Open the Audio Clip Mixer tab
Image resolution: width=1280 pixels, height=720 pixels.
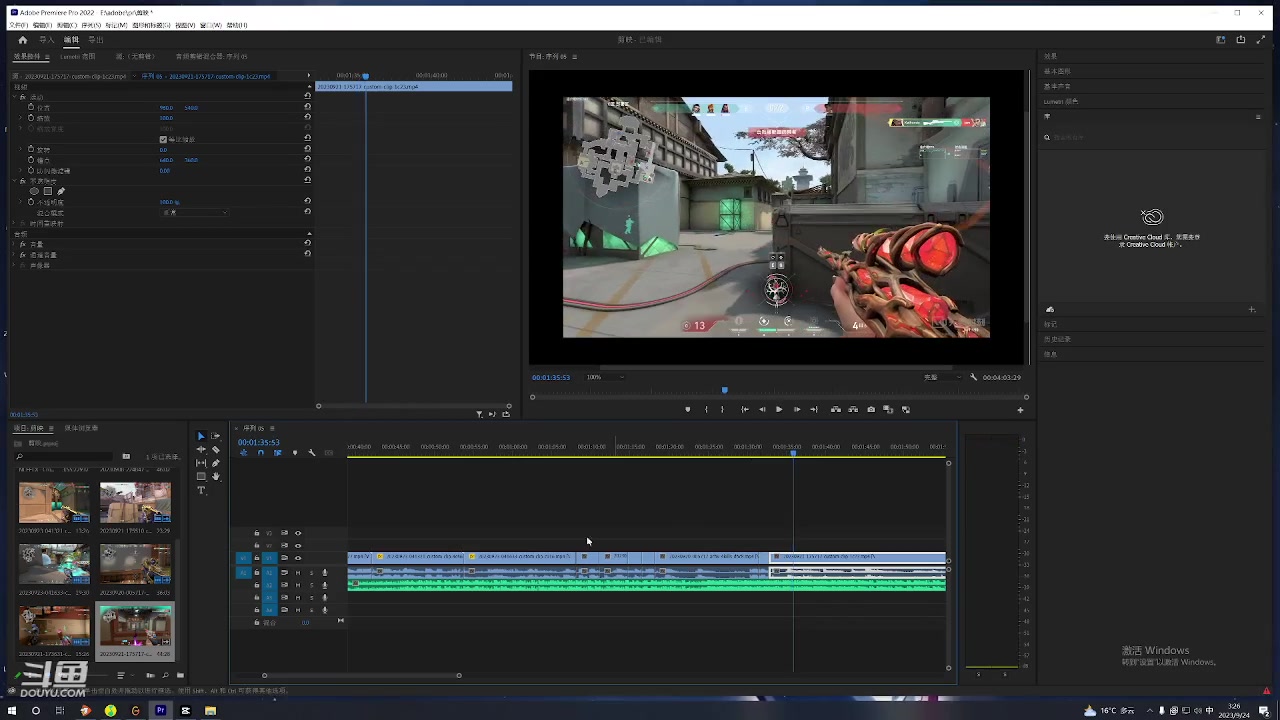211,57
